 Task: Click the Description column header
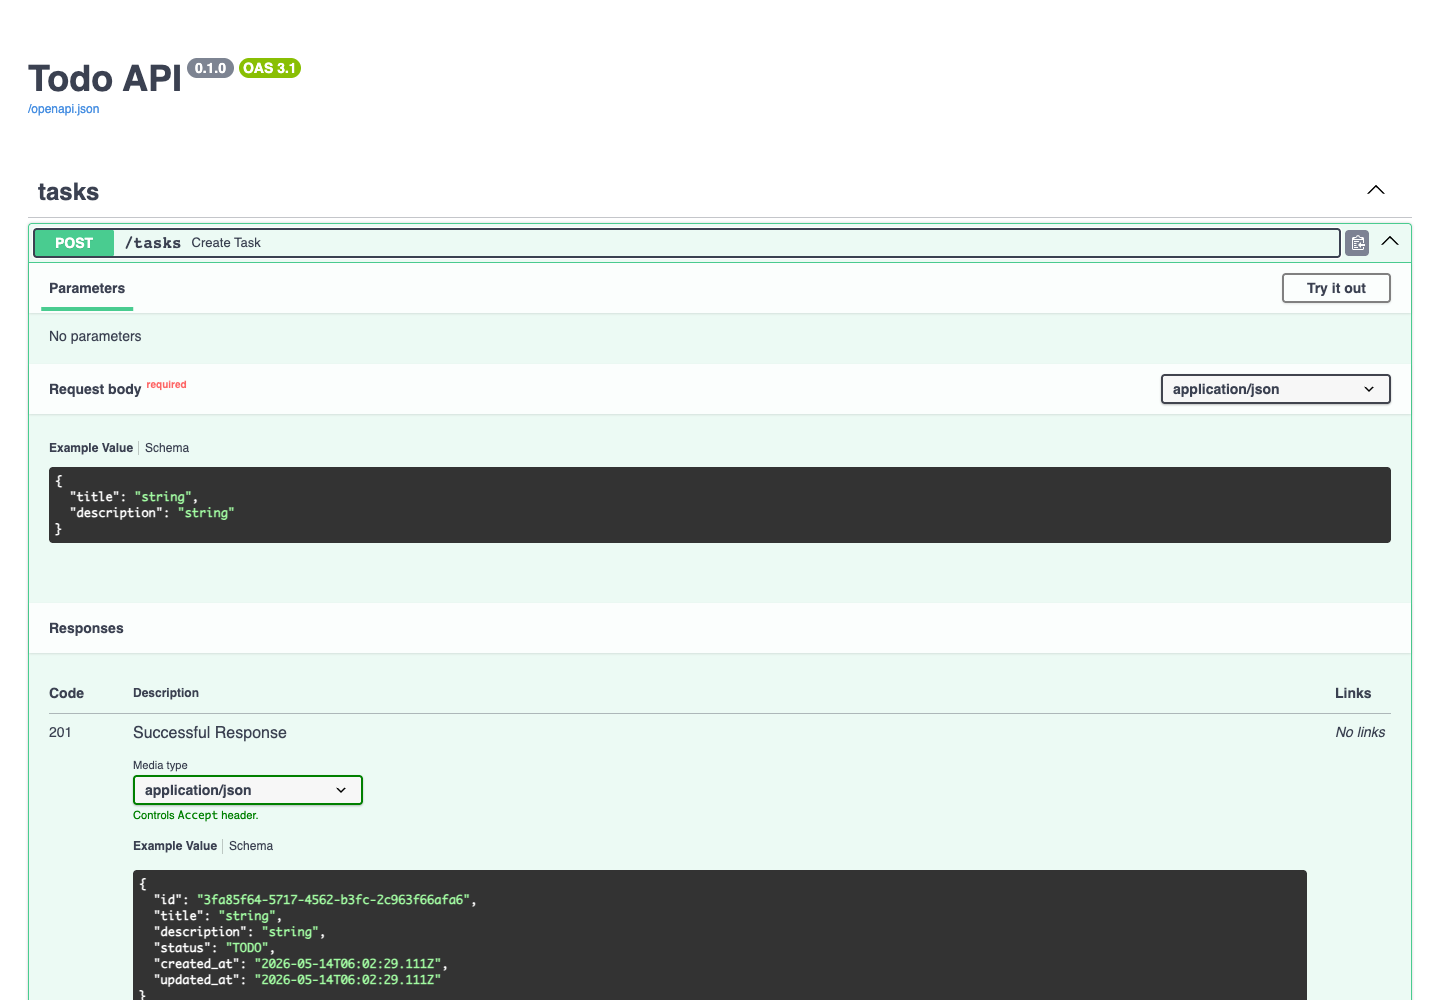166,693
